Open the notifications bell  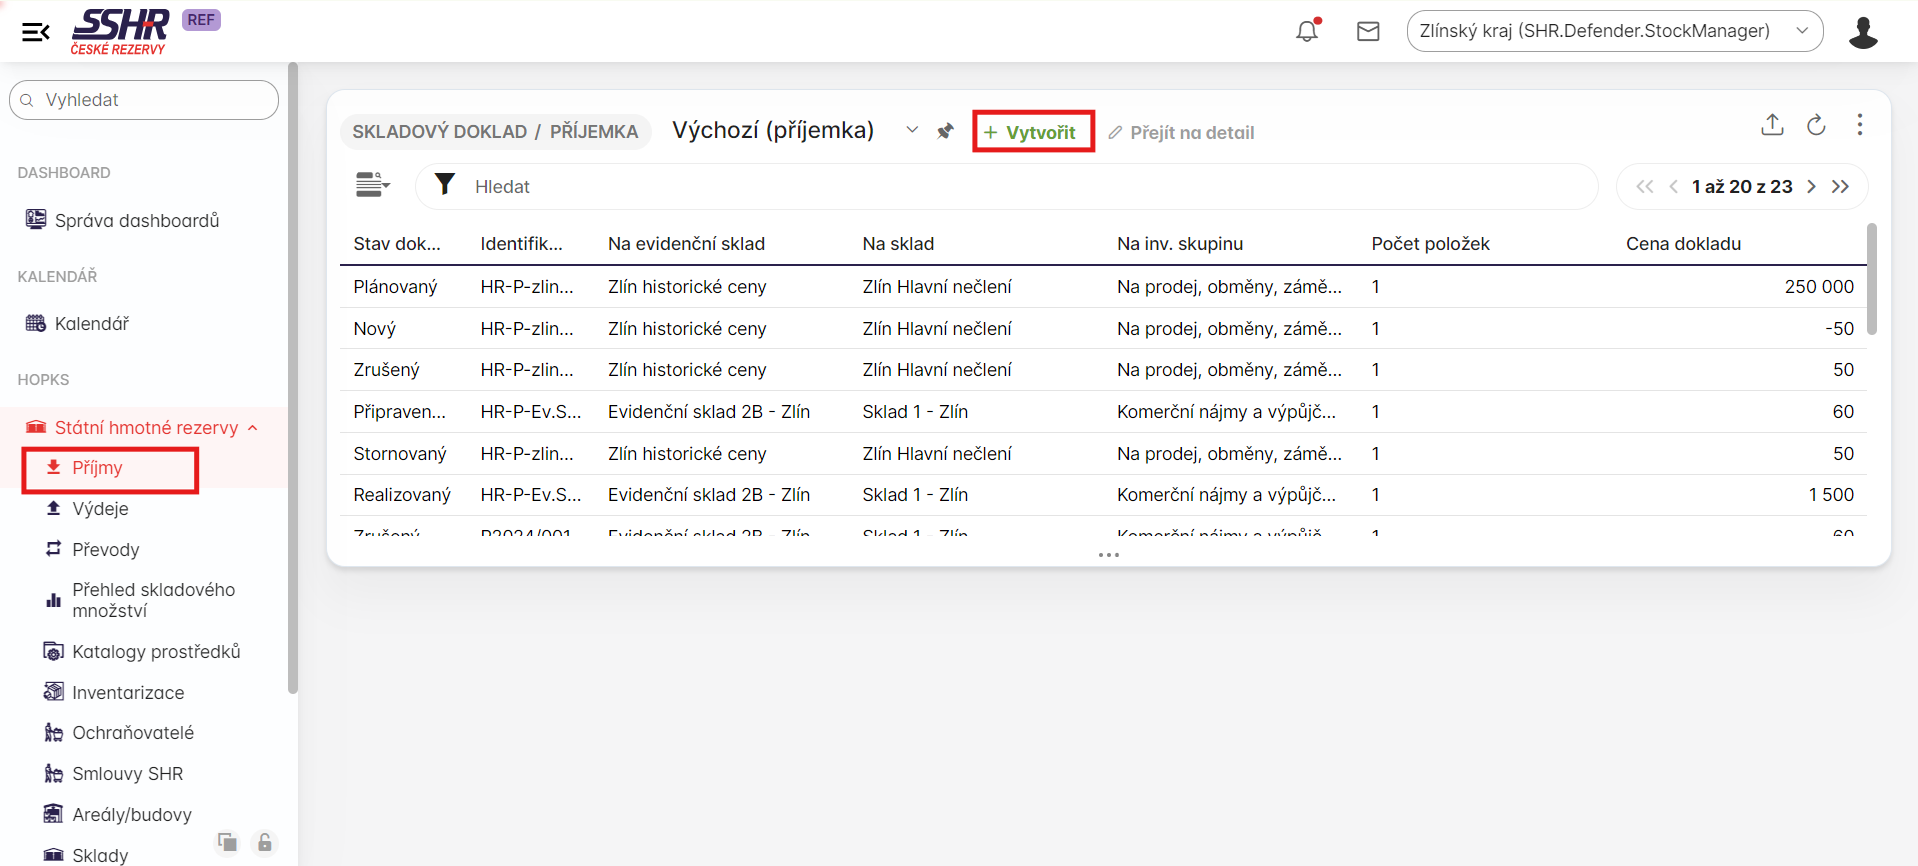[x=1307, y=31]
